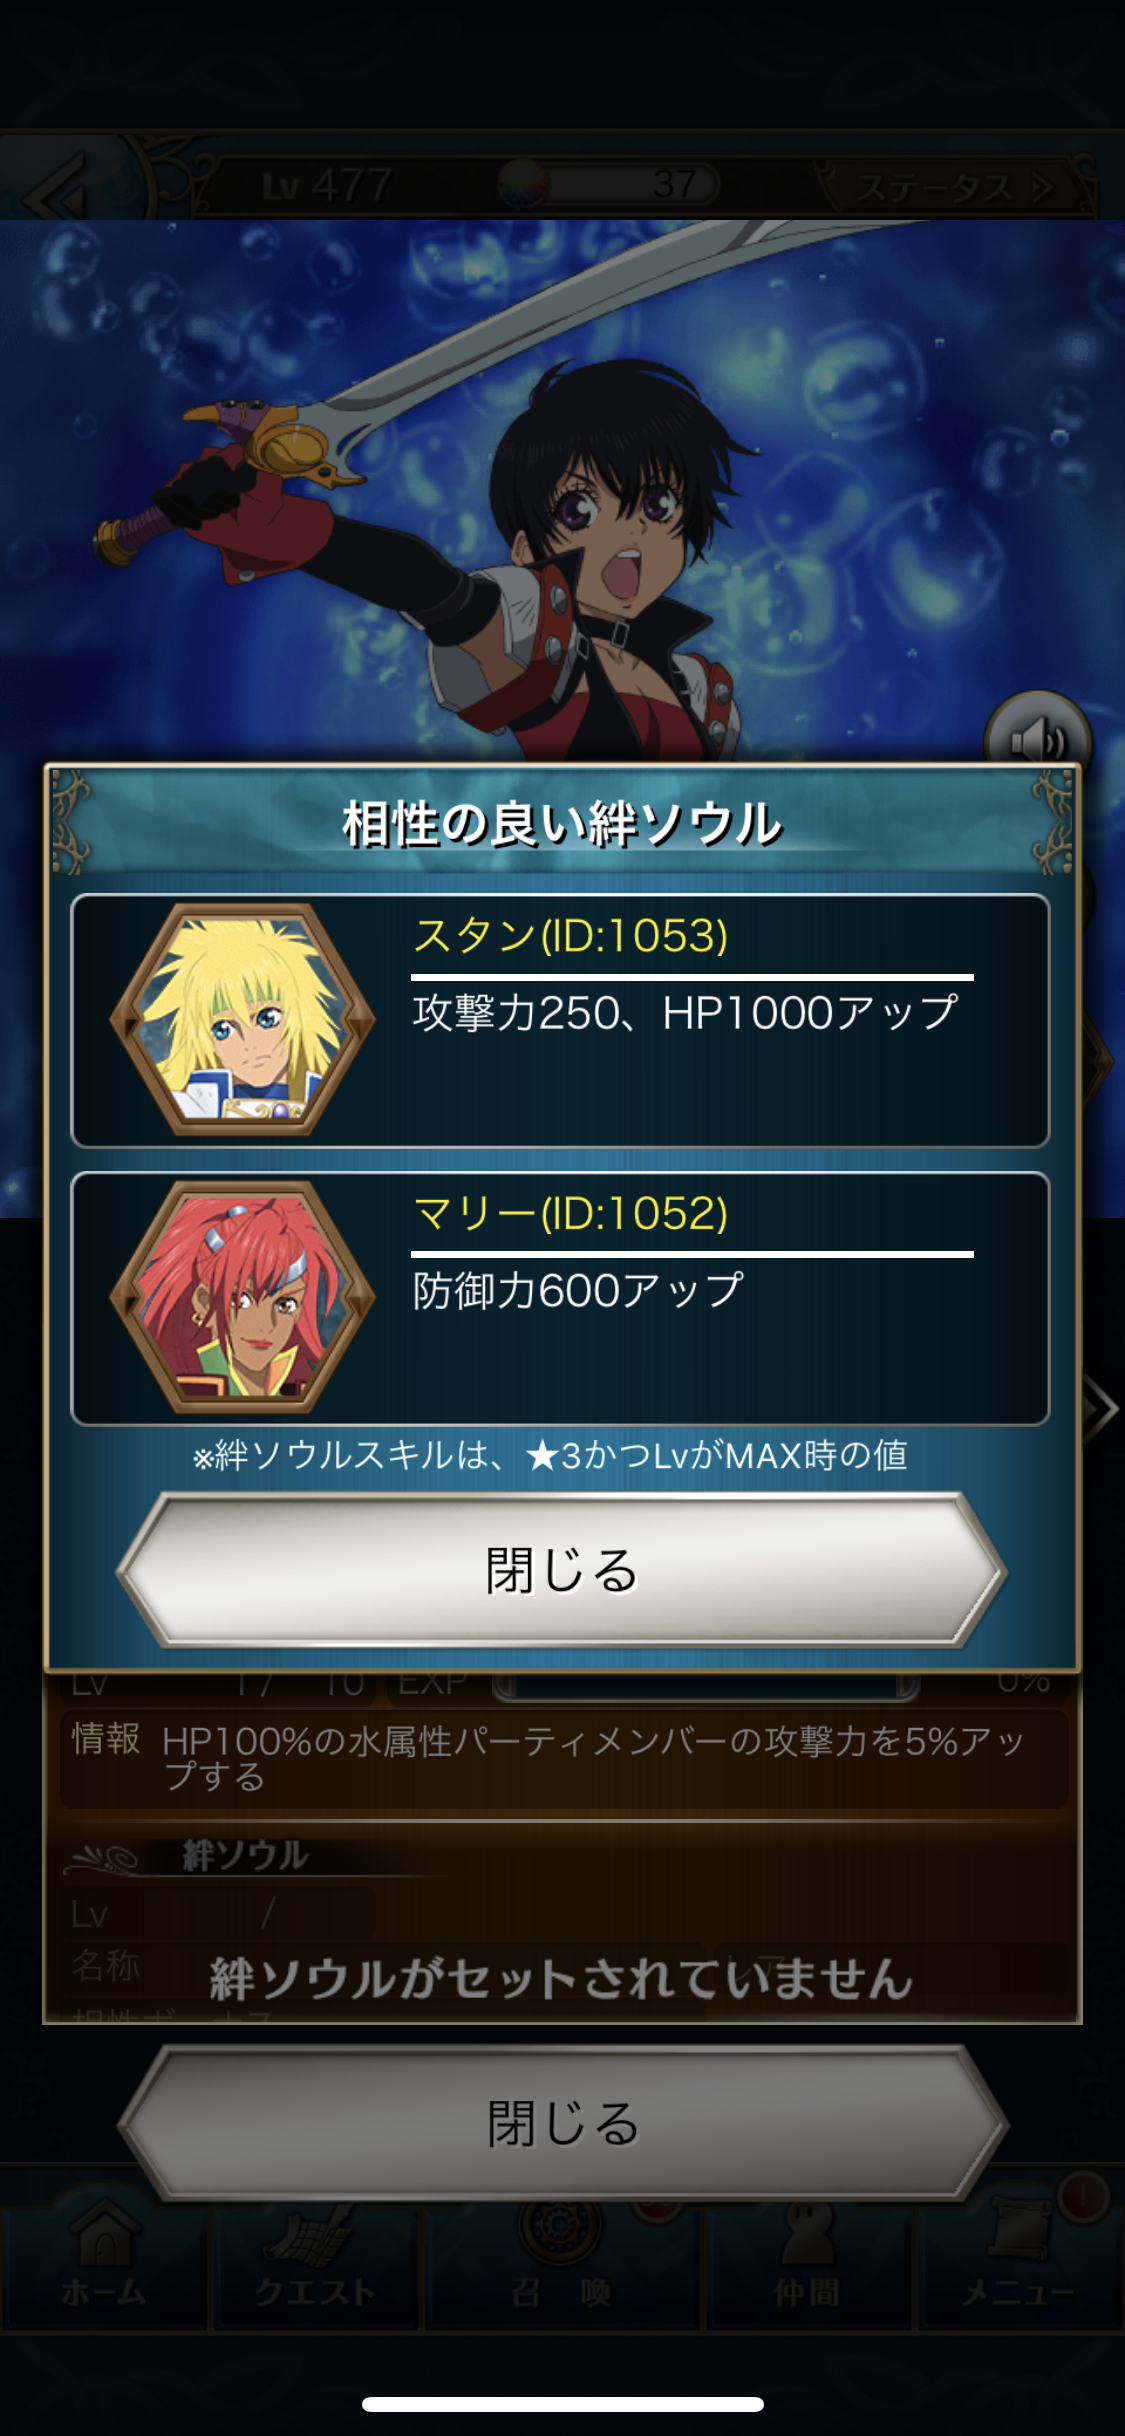Click the rainbow orb gauge bar

(608, 184)
